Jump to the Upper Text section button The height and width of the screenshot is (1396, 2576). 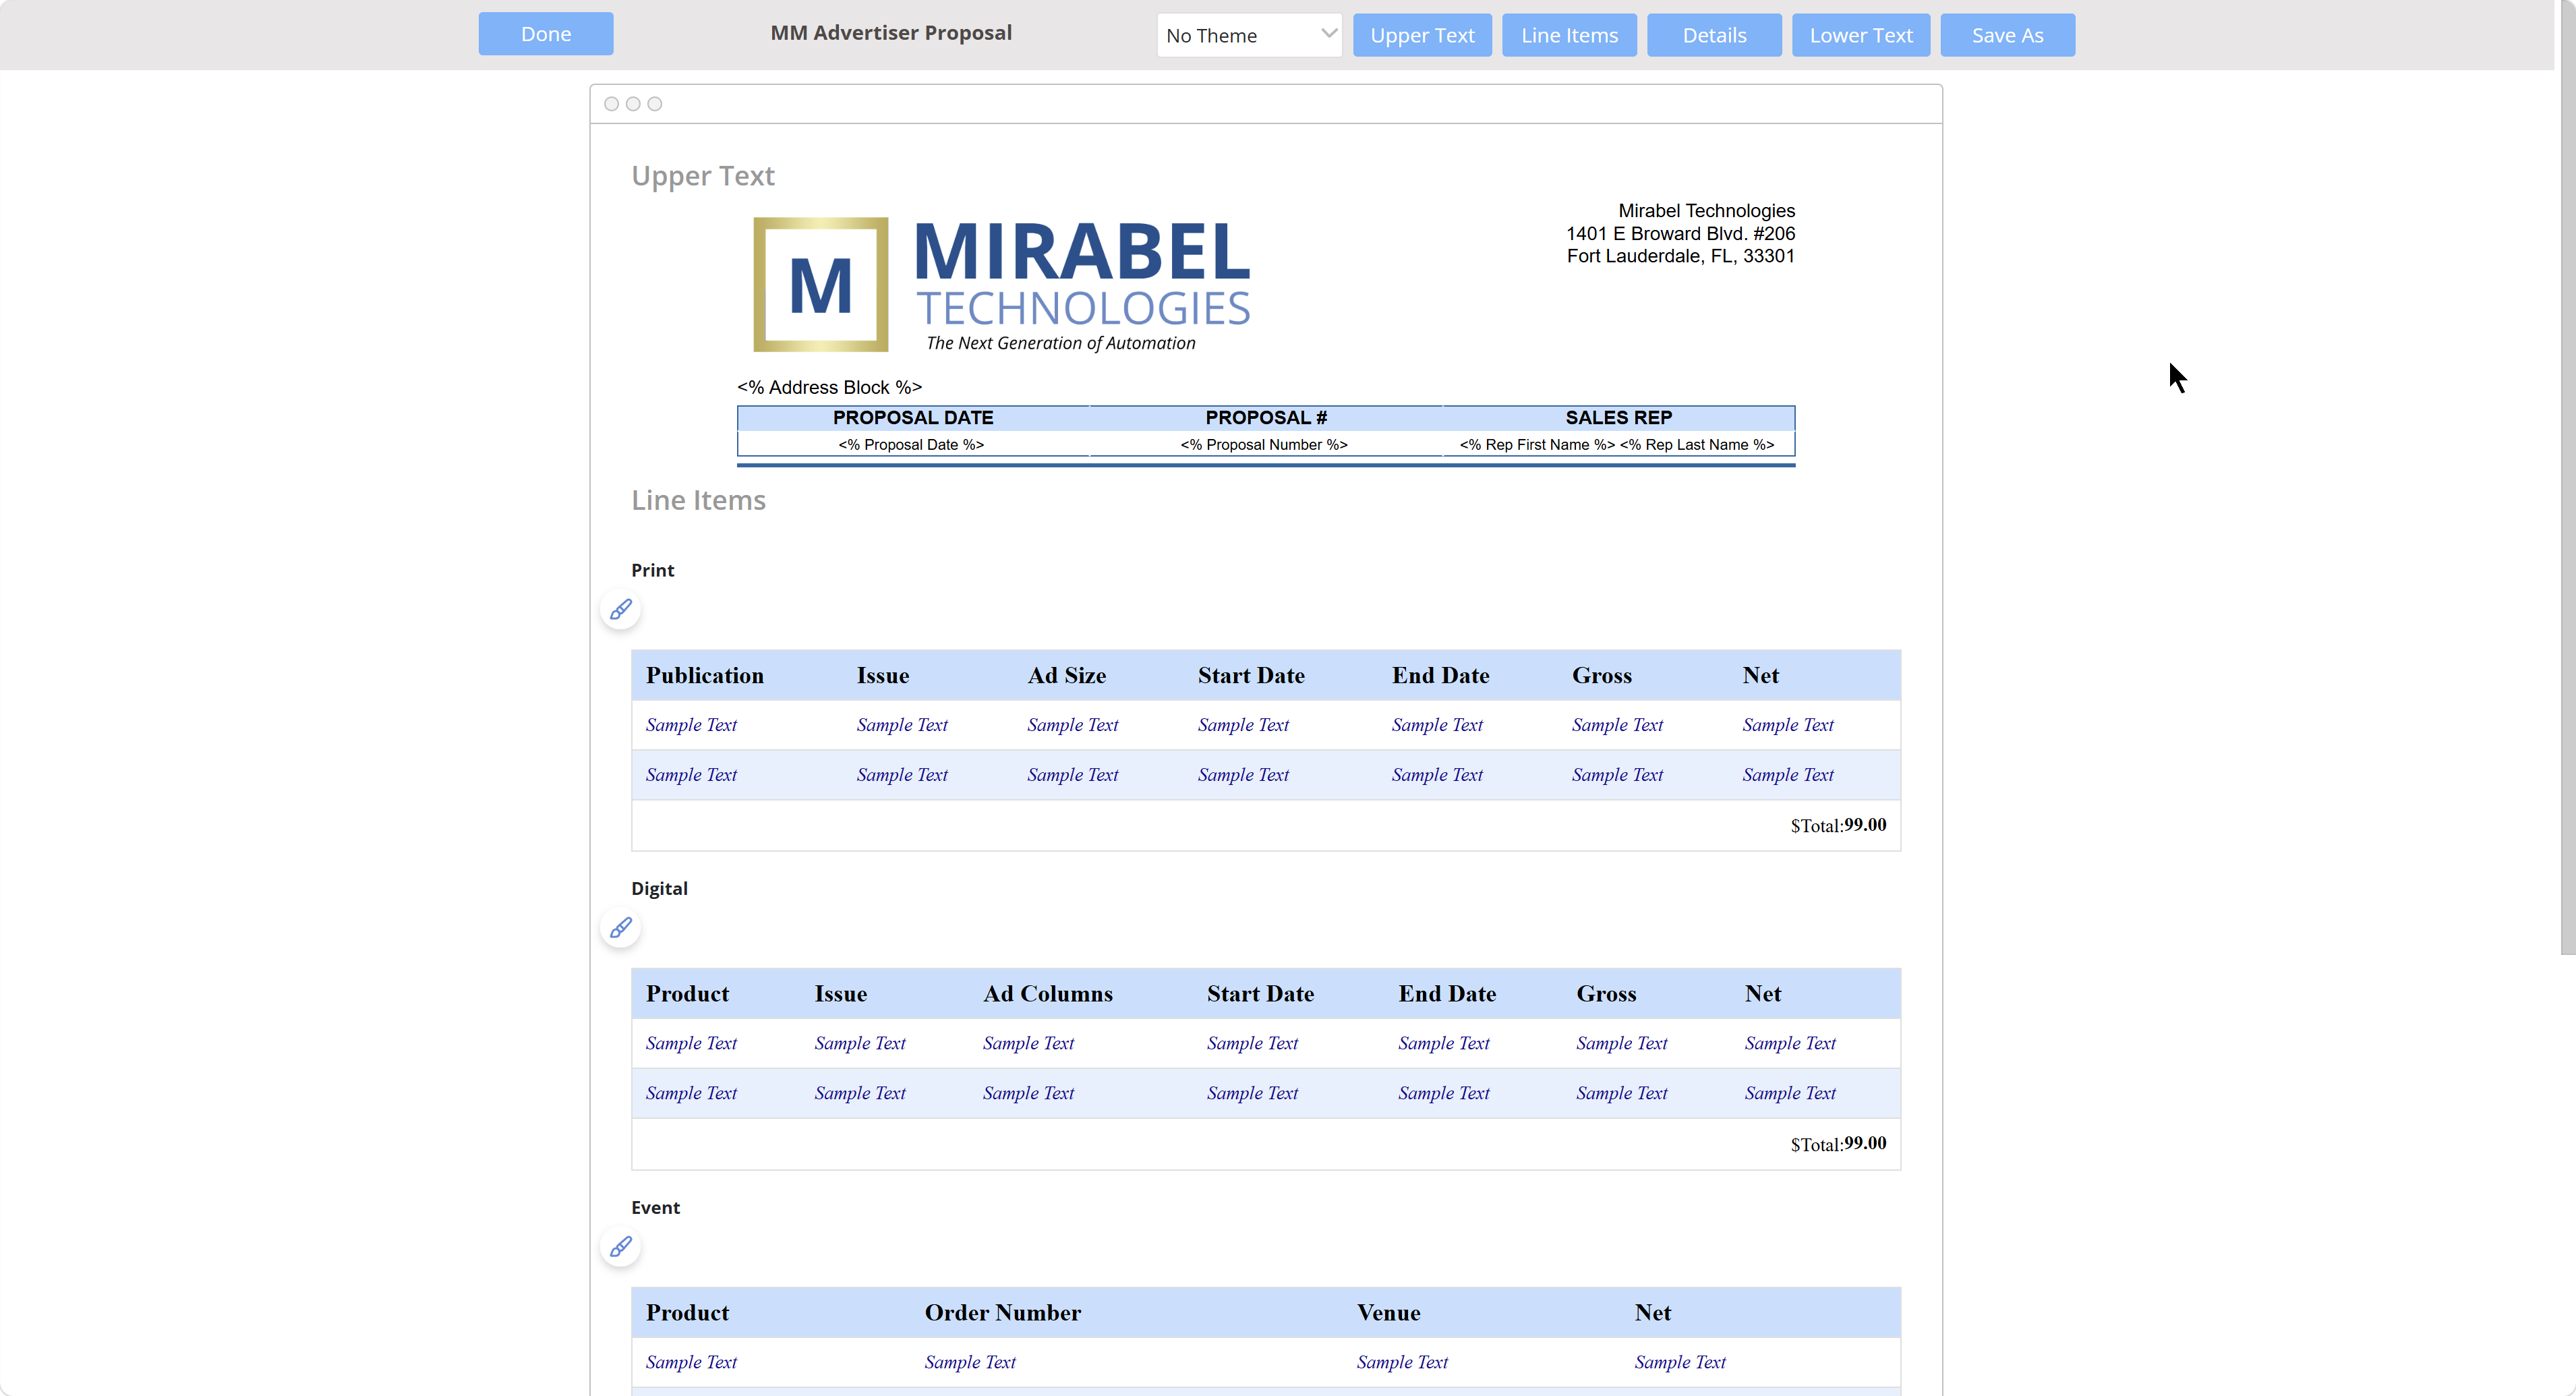[1422, 35]
